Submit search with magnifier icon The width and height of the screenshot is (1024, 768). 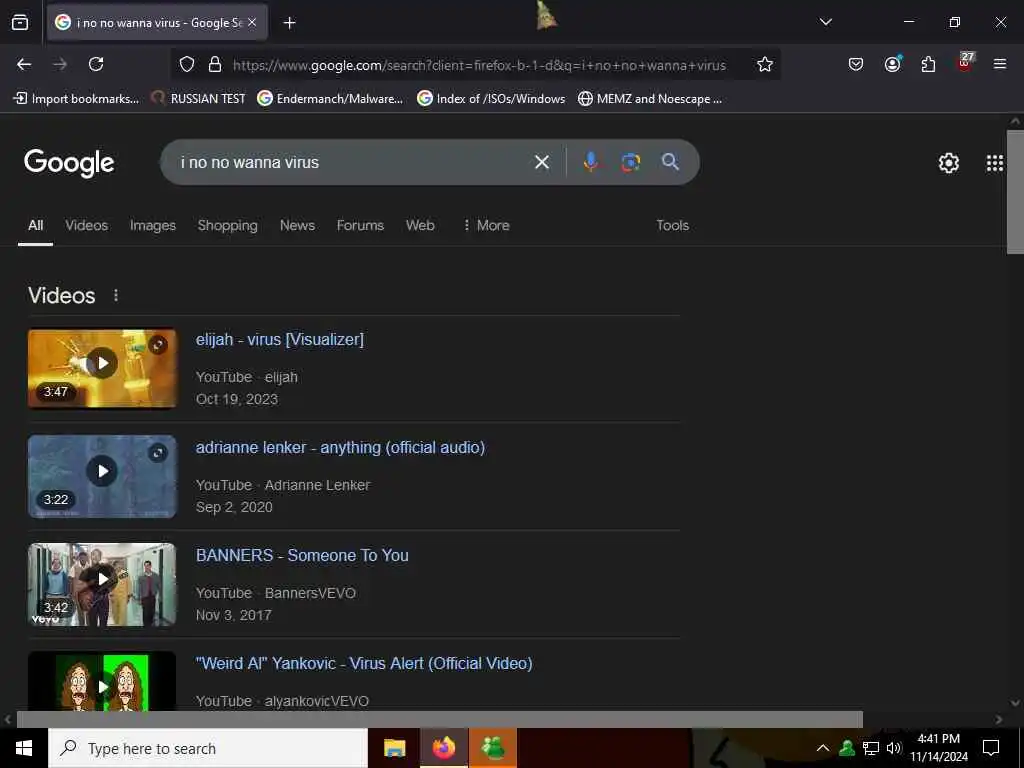click(x=671, y=161)
